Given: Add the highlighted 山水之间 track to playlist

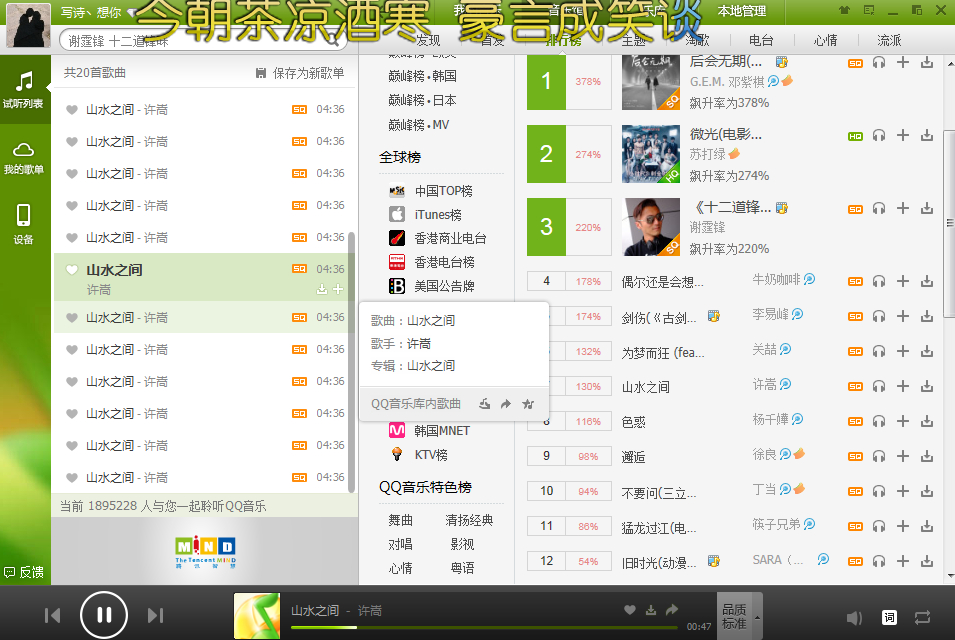Looking at the screenshot, I should pos(338,289).
